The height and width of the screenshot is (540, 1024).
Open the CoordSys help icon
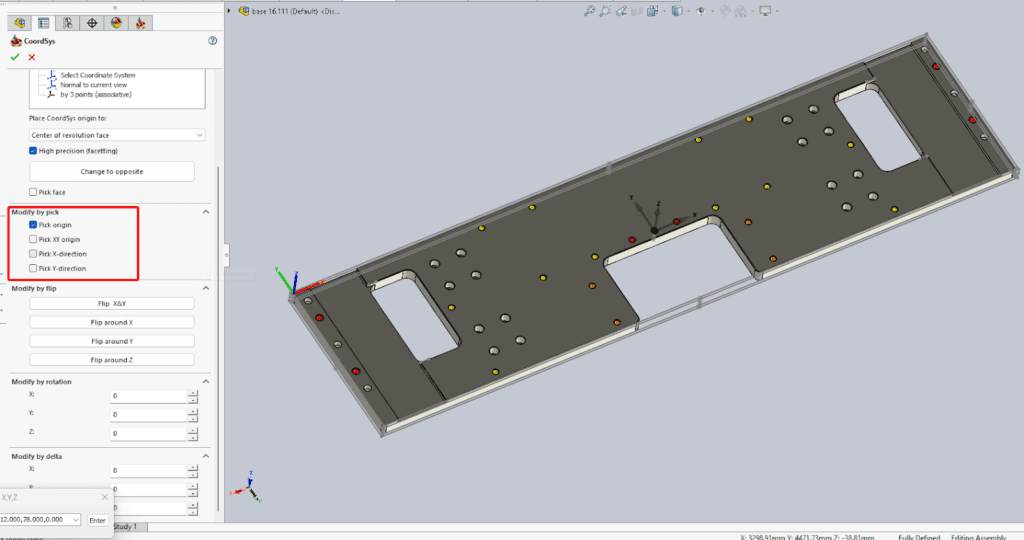(212, 41)
